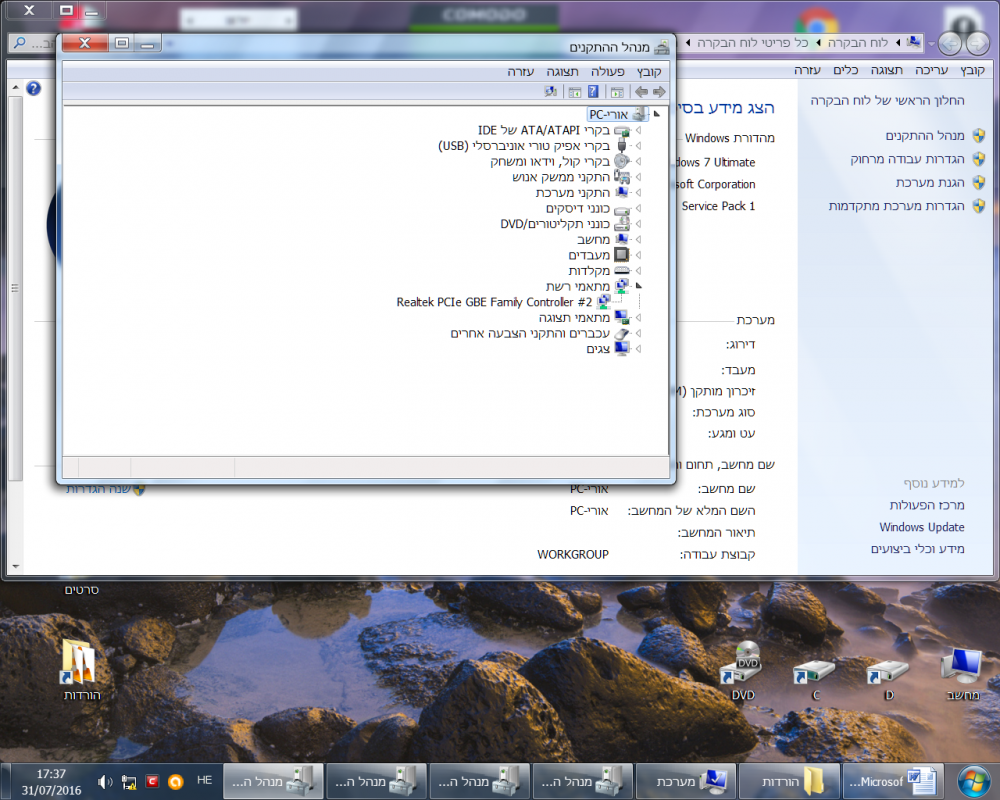Click the מעבדים processor chip icon
This screenshot has height=800, width=1000.
coord(622,255)
